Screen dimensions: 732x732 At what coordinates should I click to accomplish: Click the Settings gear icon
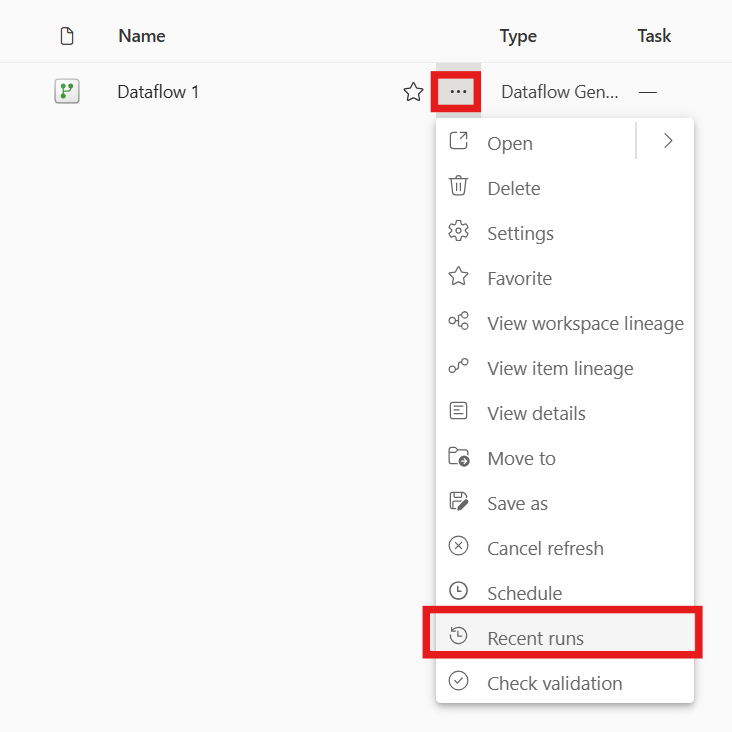point(458,232)
